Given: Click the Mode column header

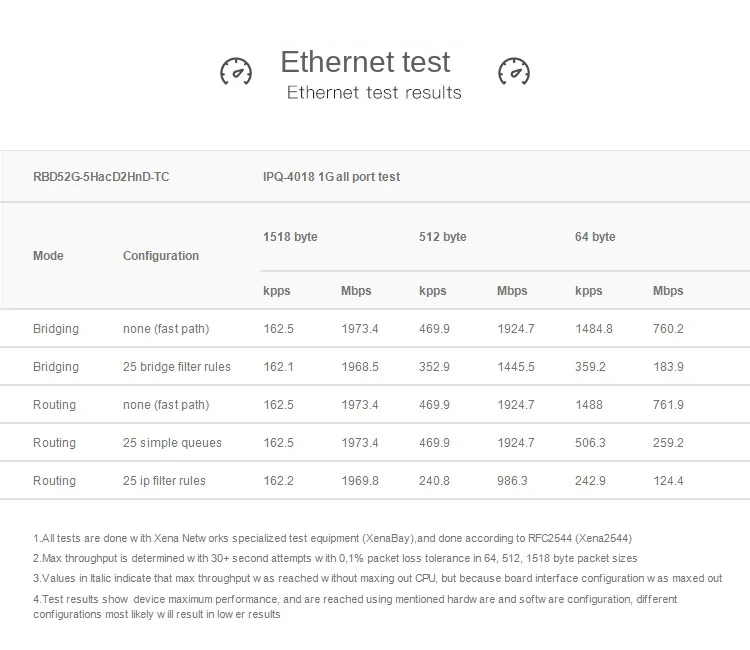Looking at the screenshot, I should (48, 256).
